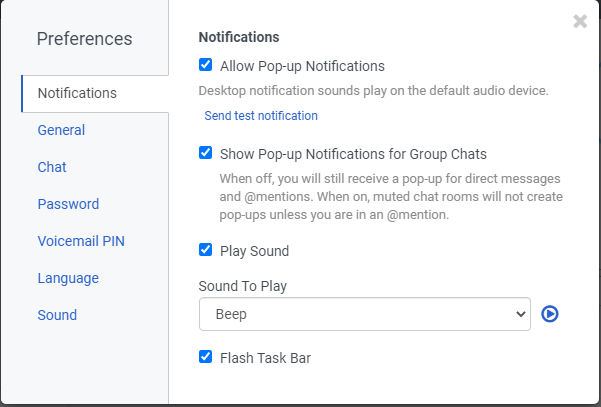This screenshot has width=601, height=407.
Task: Click the "Allow Pop-up Notifications" label text
Action: pyautogui.click(x=302, y=66)
